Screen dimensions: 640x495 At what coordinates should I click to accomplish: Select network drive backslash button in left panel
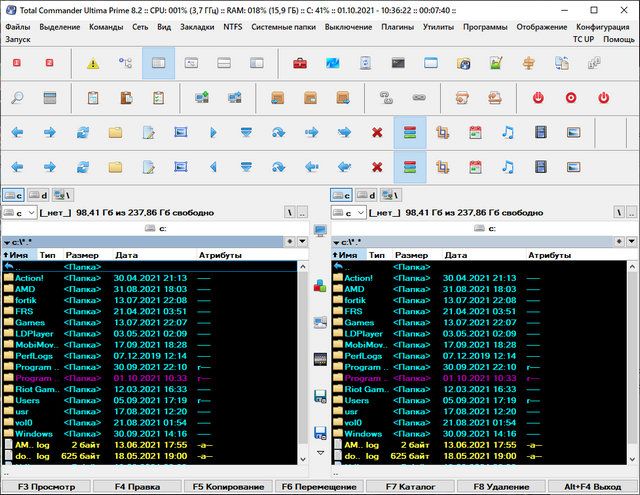62,195
